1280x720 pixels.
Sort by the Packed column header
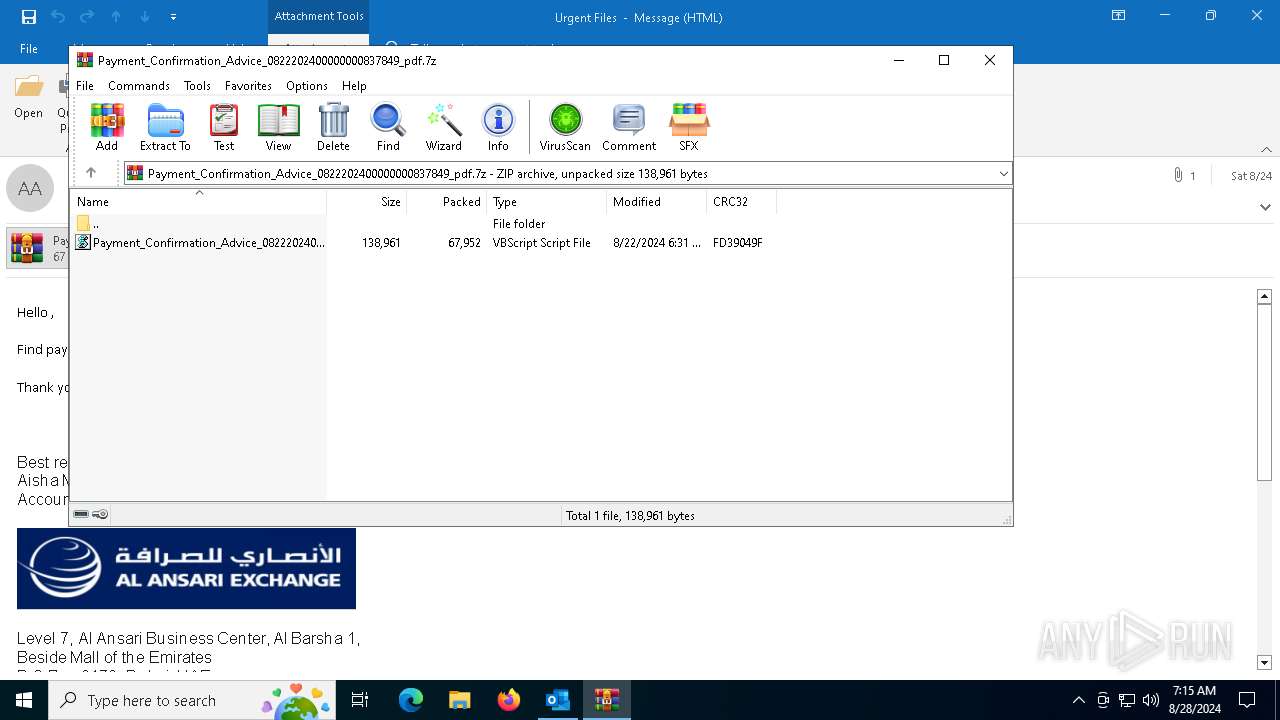[447, 202]
